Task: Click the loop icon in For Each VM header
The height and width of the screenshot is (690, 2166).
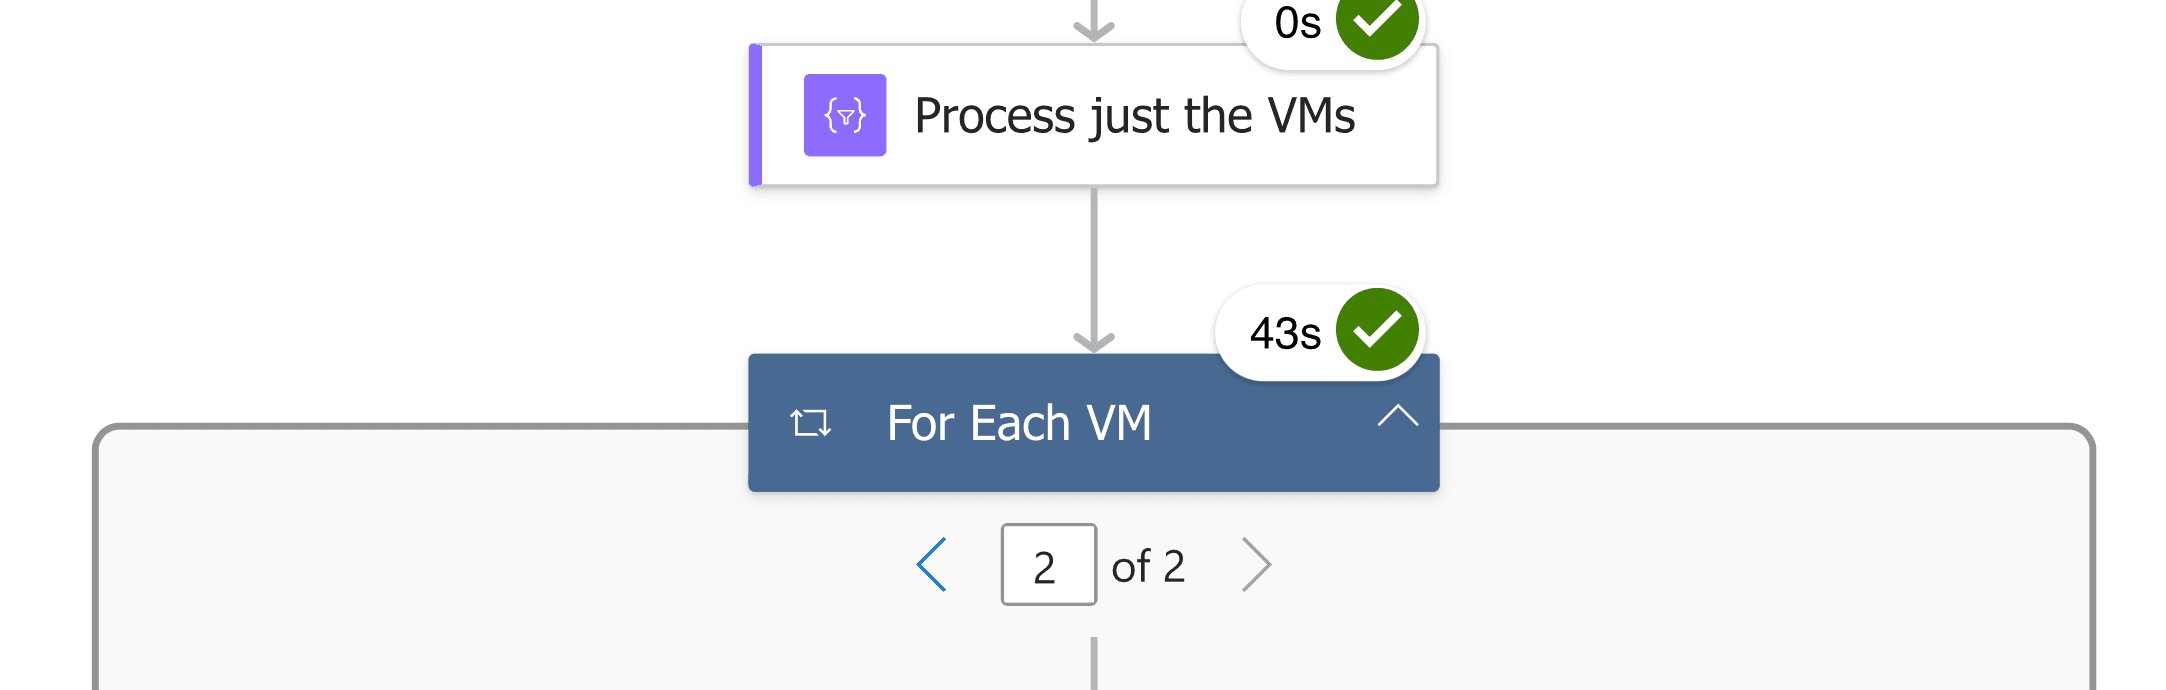Action: click(810, 423)
